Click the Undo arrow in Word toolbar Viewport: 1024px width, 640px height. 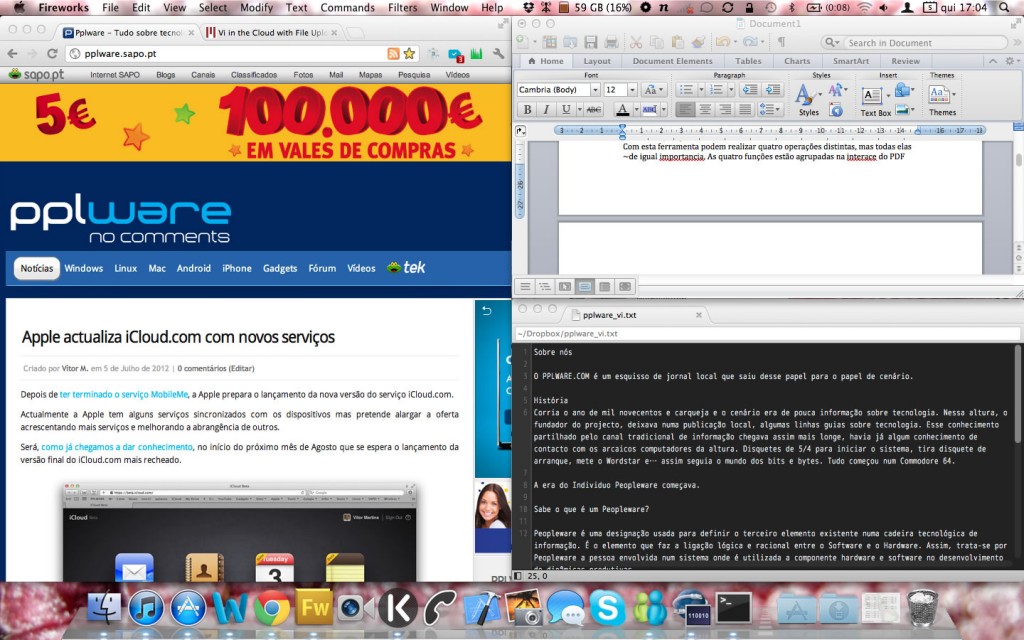pos(722,42)
